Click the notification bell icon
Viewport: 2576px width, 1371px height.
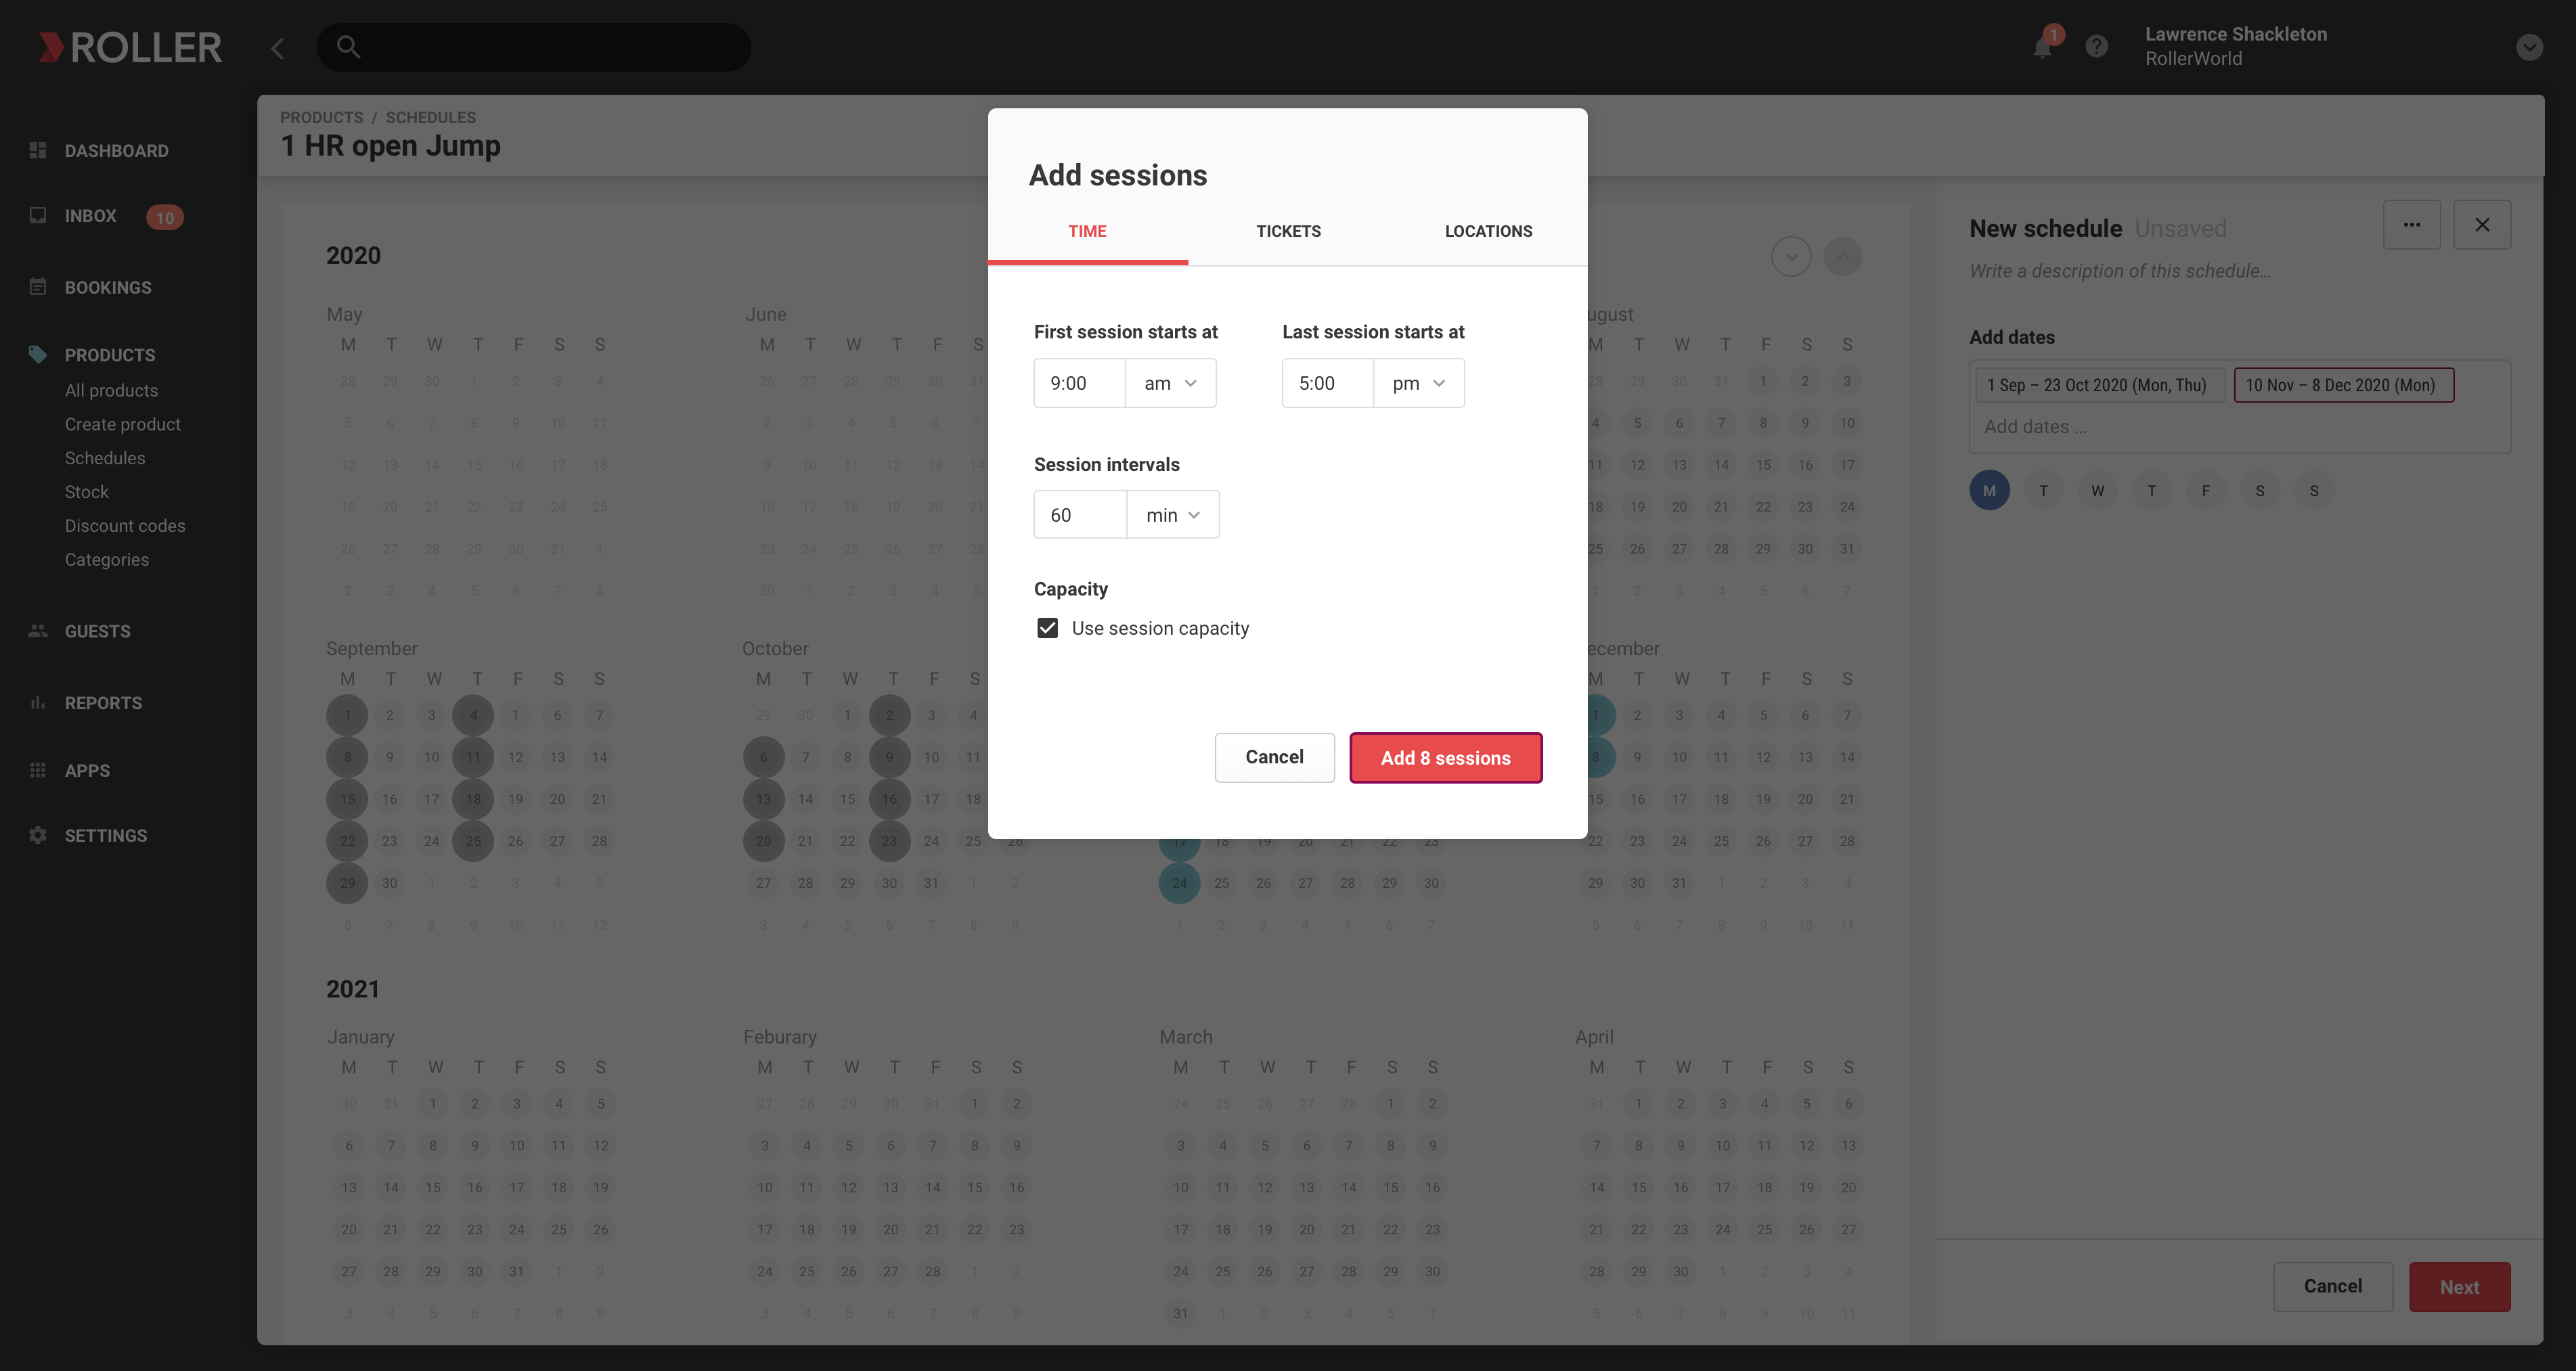point(2043,46)
